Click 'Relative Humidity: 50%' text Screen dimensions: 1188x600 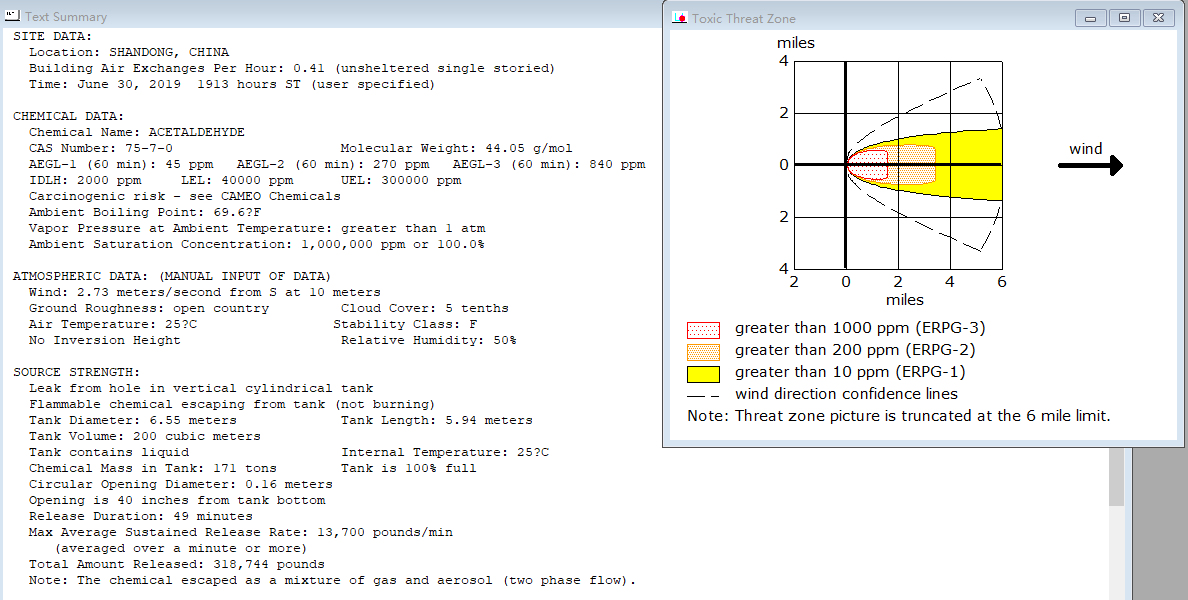pyautogui.click(x=429, y=340)
